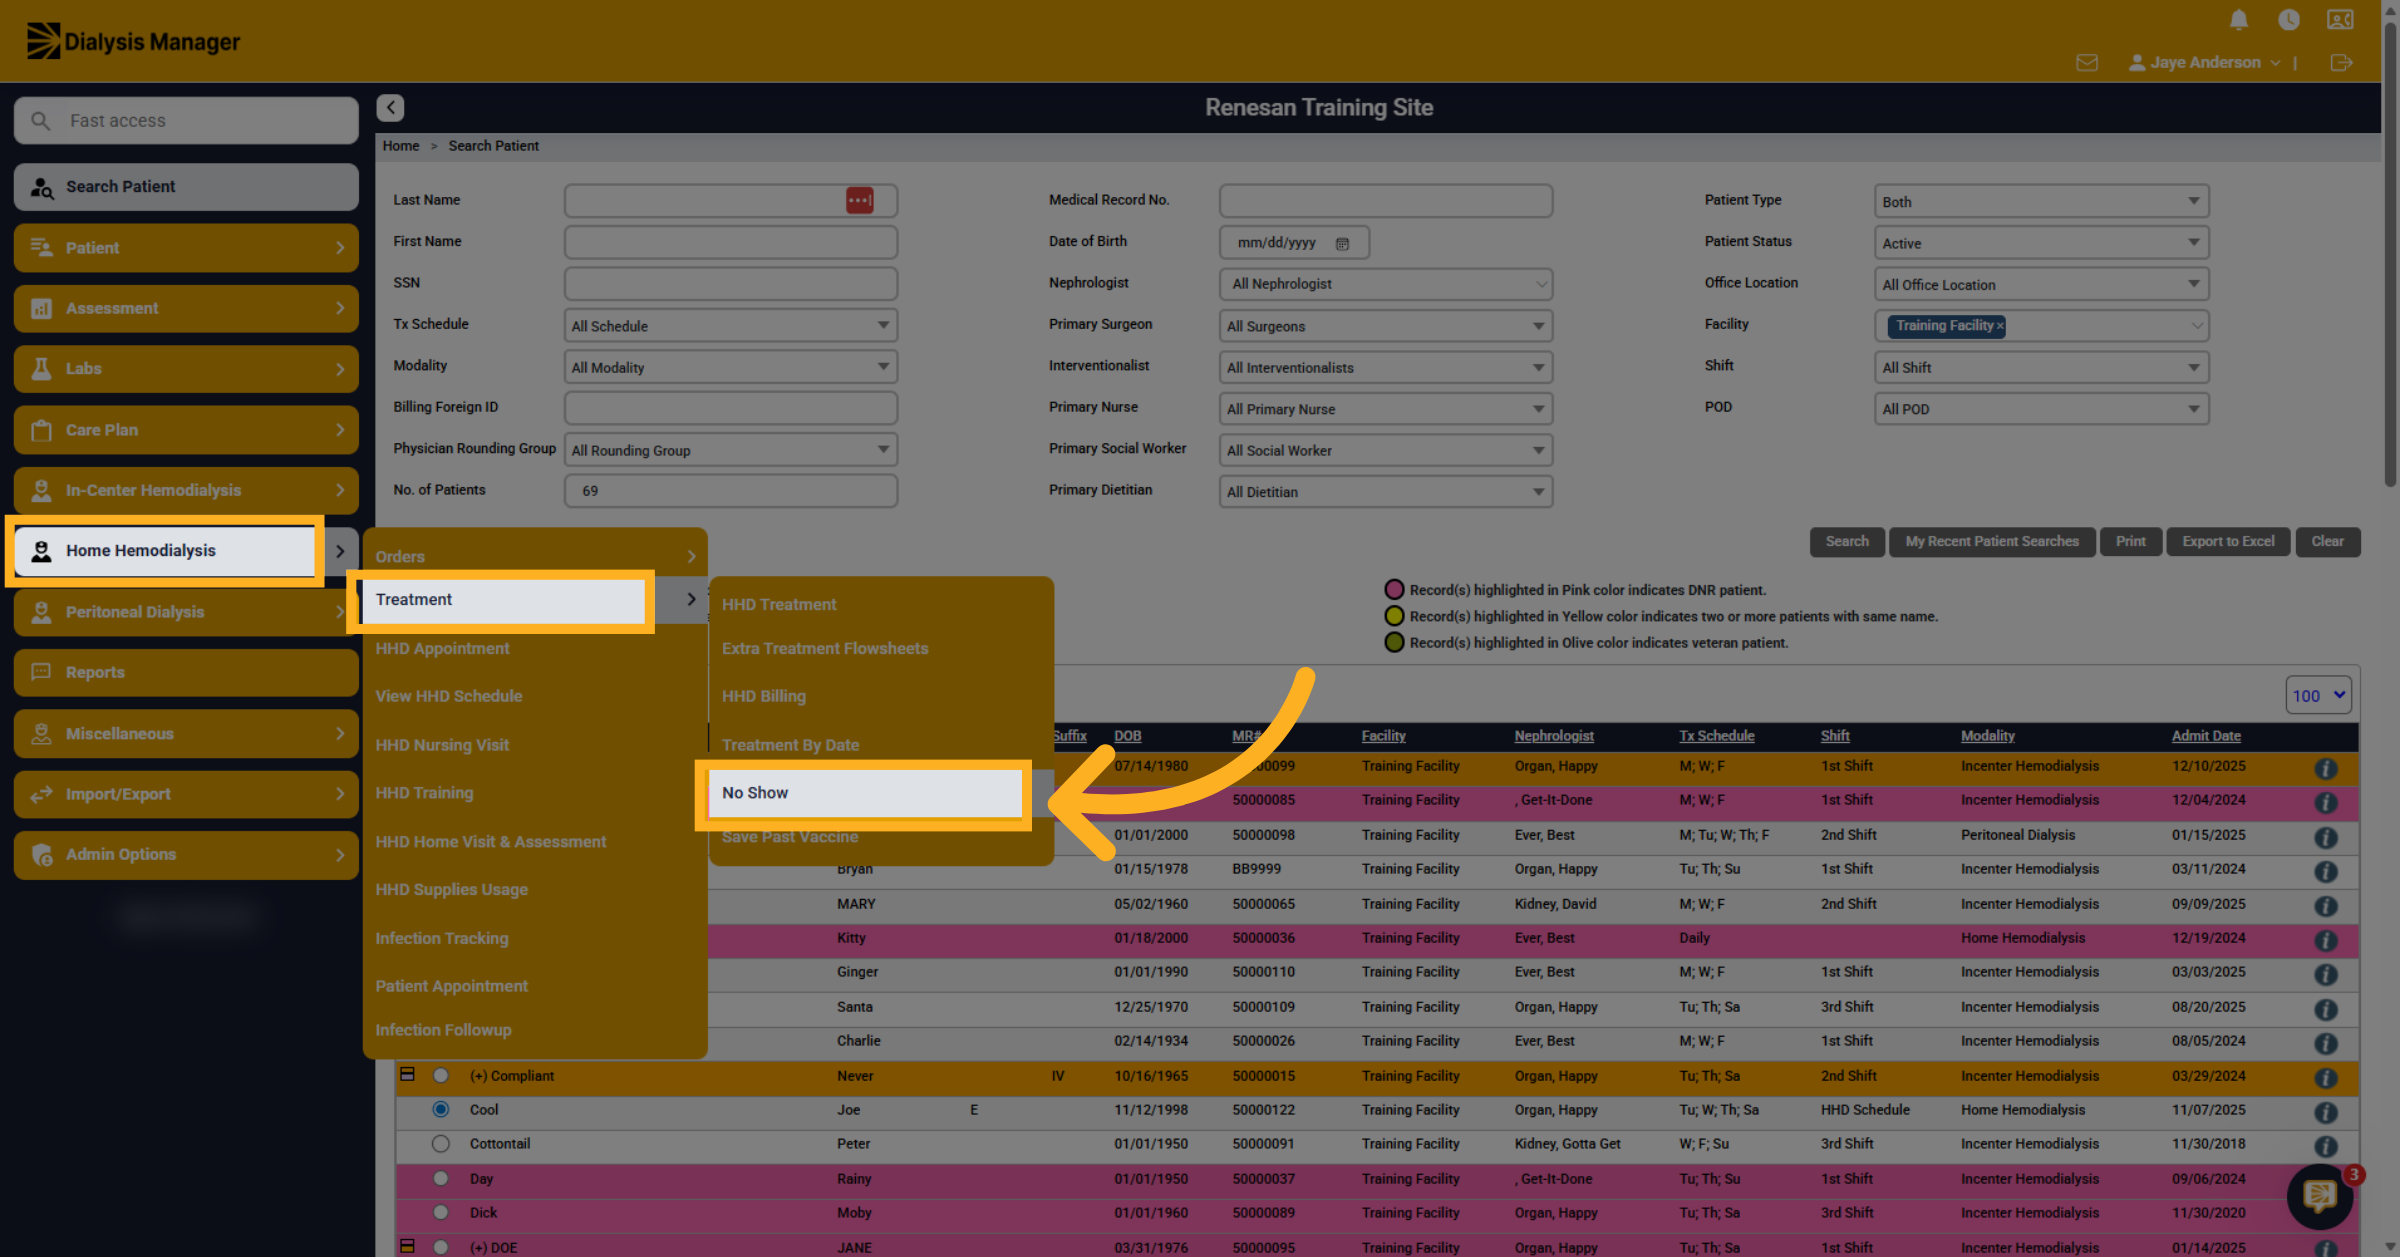Sort table by Admit Date header
This screenshot has height=1257, width=2400.
[2205, 736]
